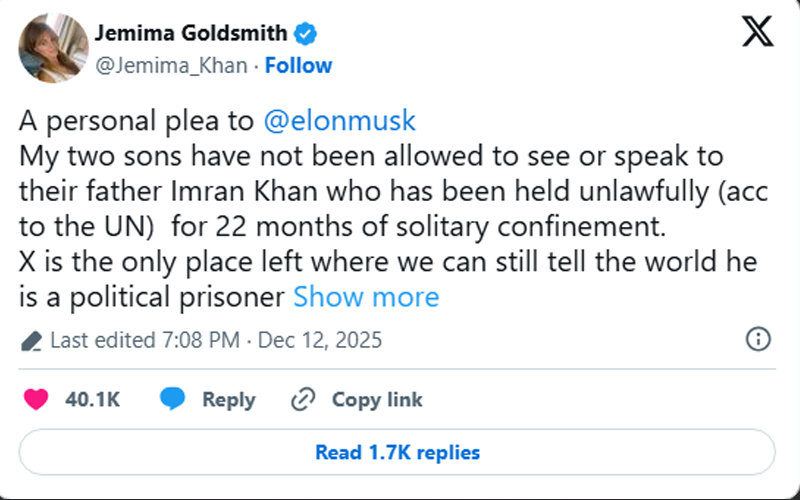This screenshot has width=800, height=500.
Task: Click the Last edited 7:08 PM label
Action: click(144, 340)
